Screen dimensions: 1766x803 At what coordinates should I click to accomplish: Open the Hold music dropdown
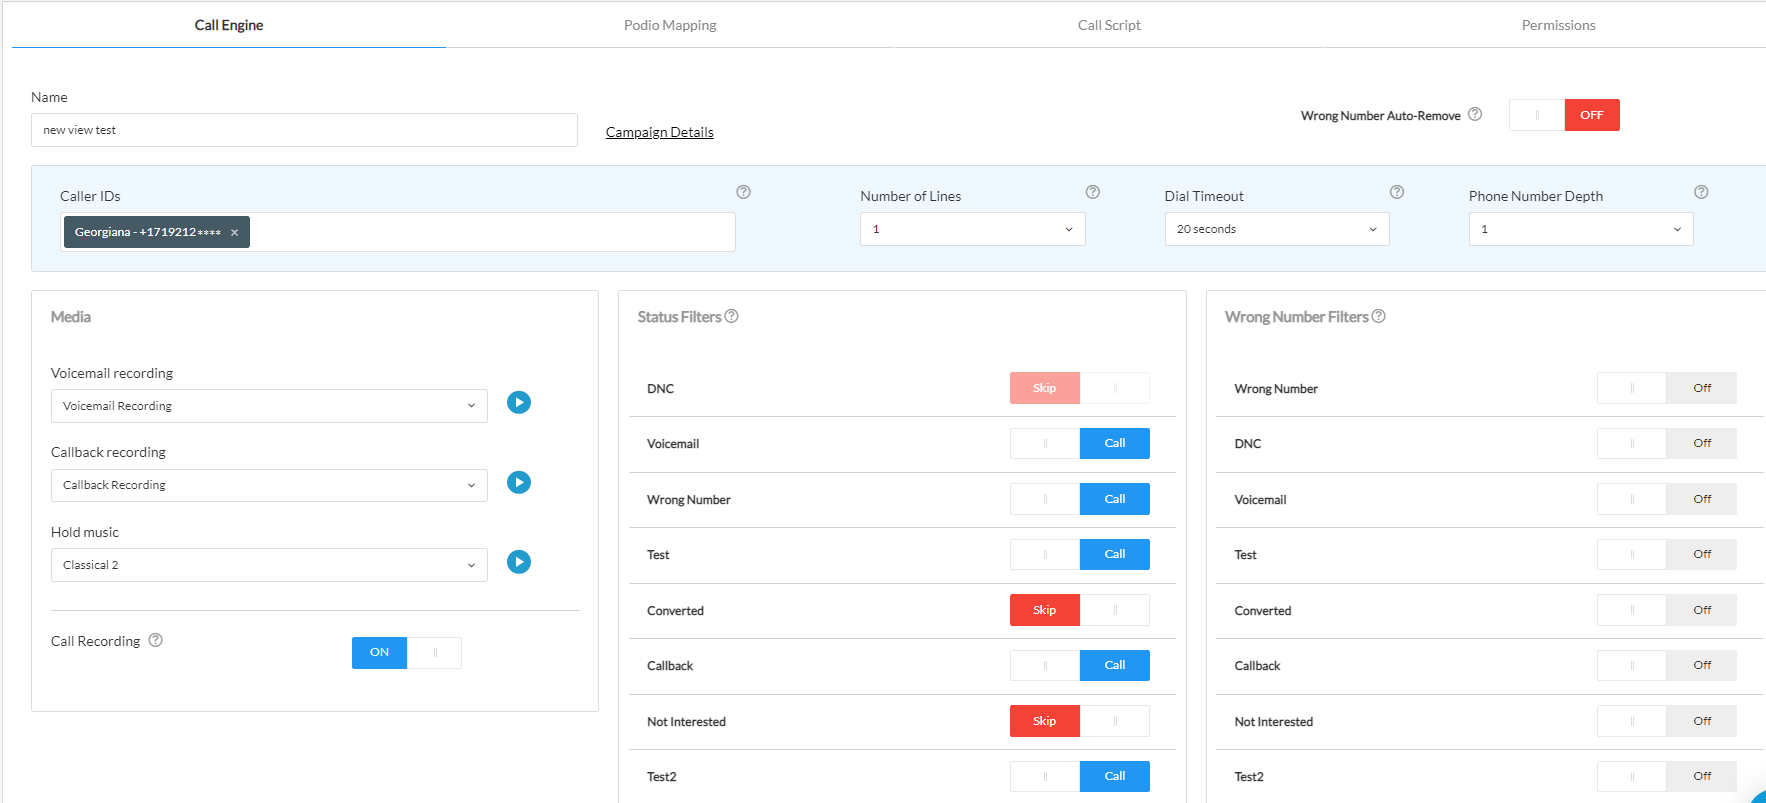[x=269, y=565]
